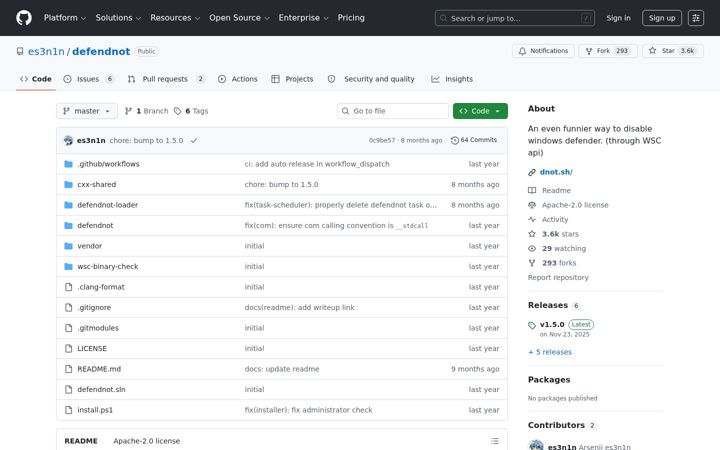Open the README.md file
This screenshot has width=720, height=450.
(99, 369)
